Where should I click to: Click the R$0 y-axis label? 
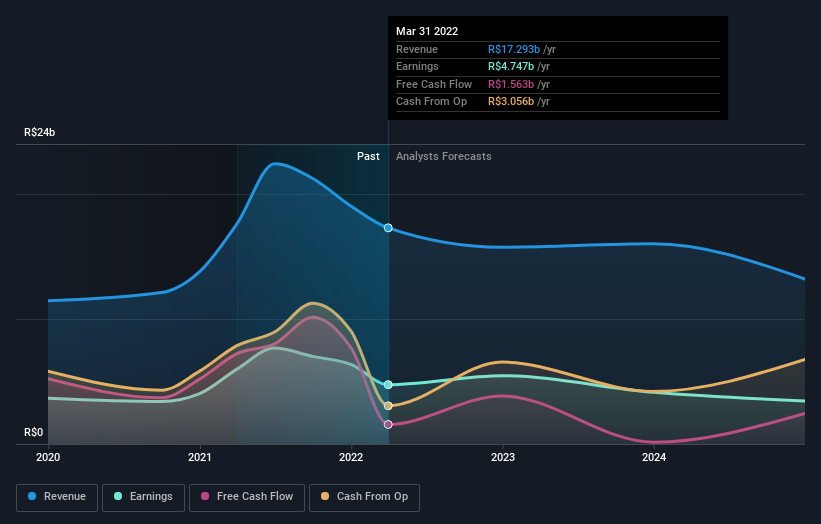(x=34, y=432)
